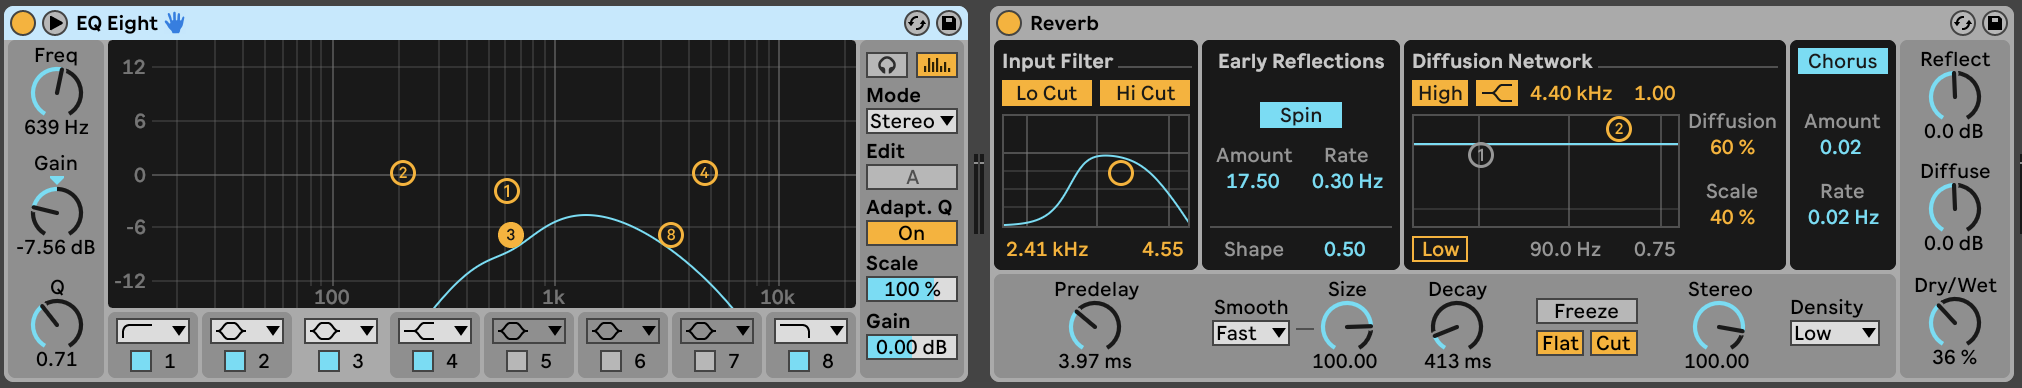Image resolution: width=2022 pixels, height=388 pixels.
Task: Click the EQ Freq knob
Action: [56, 93]
